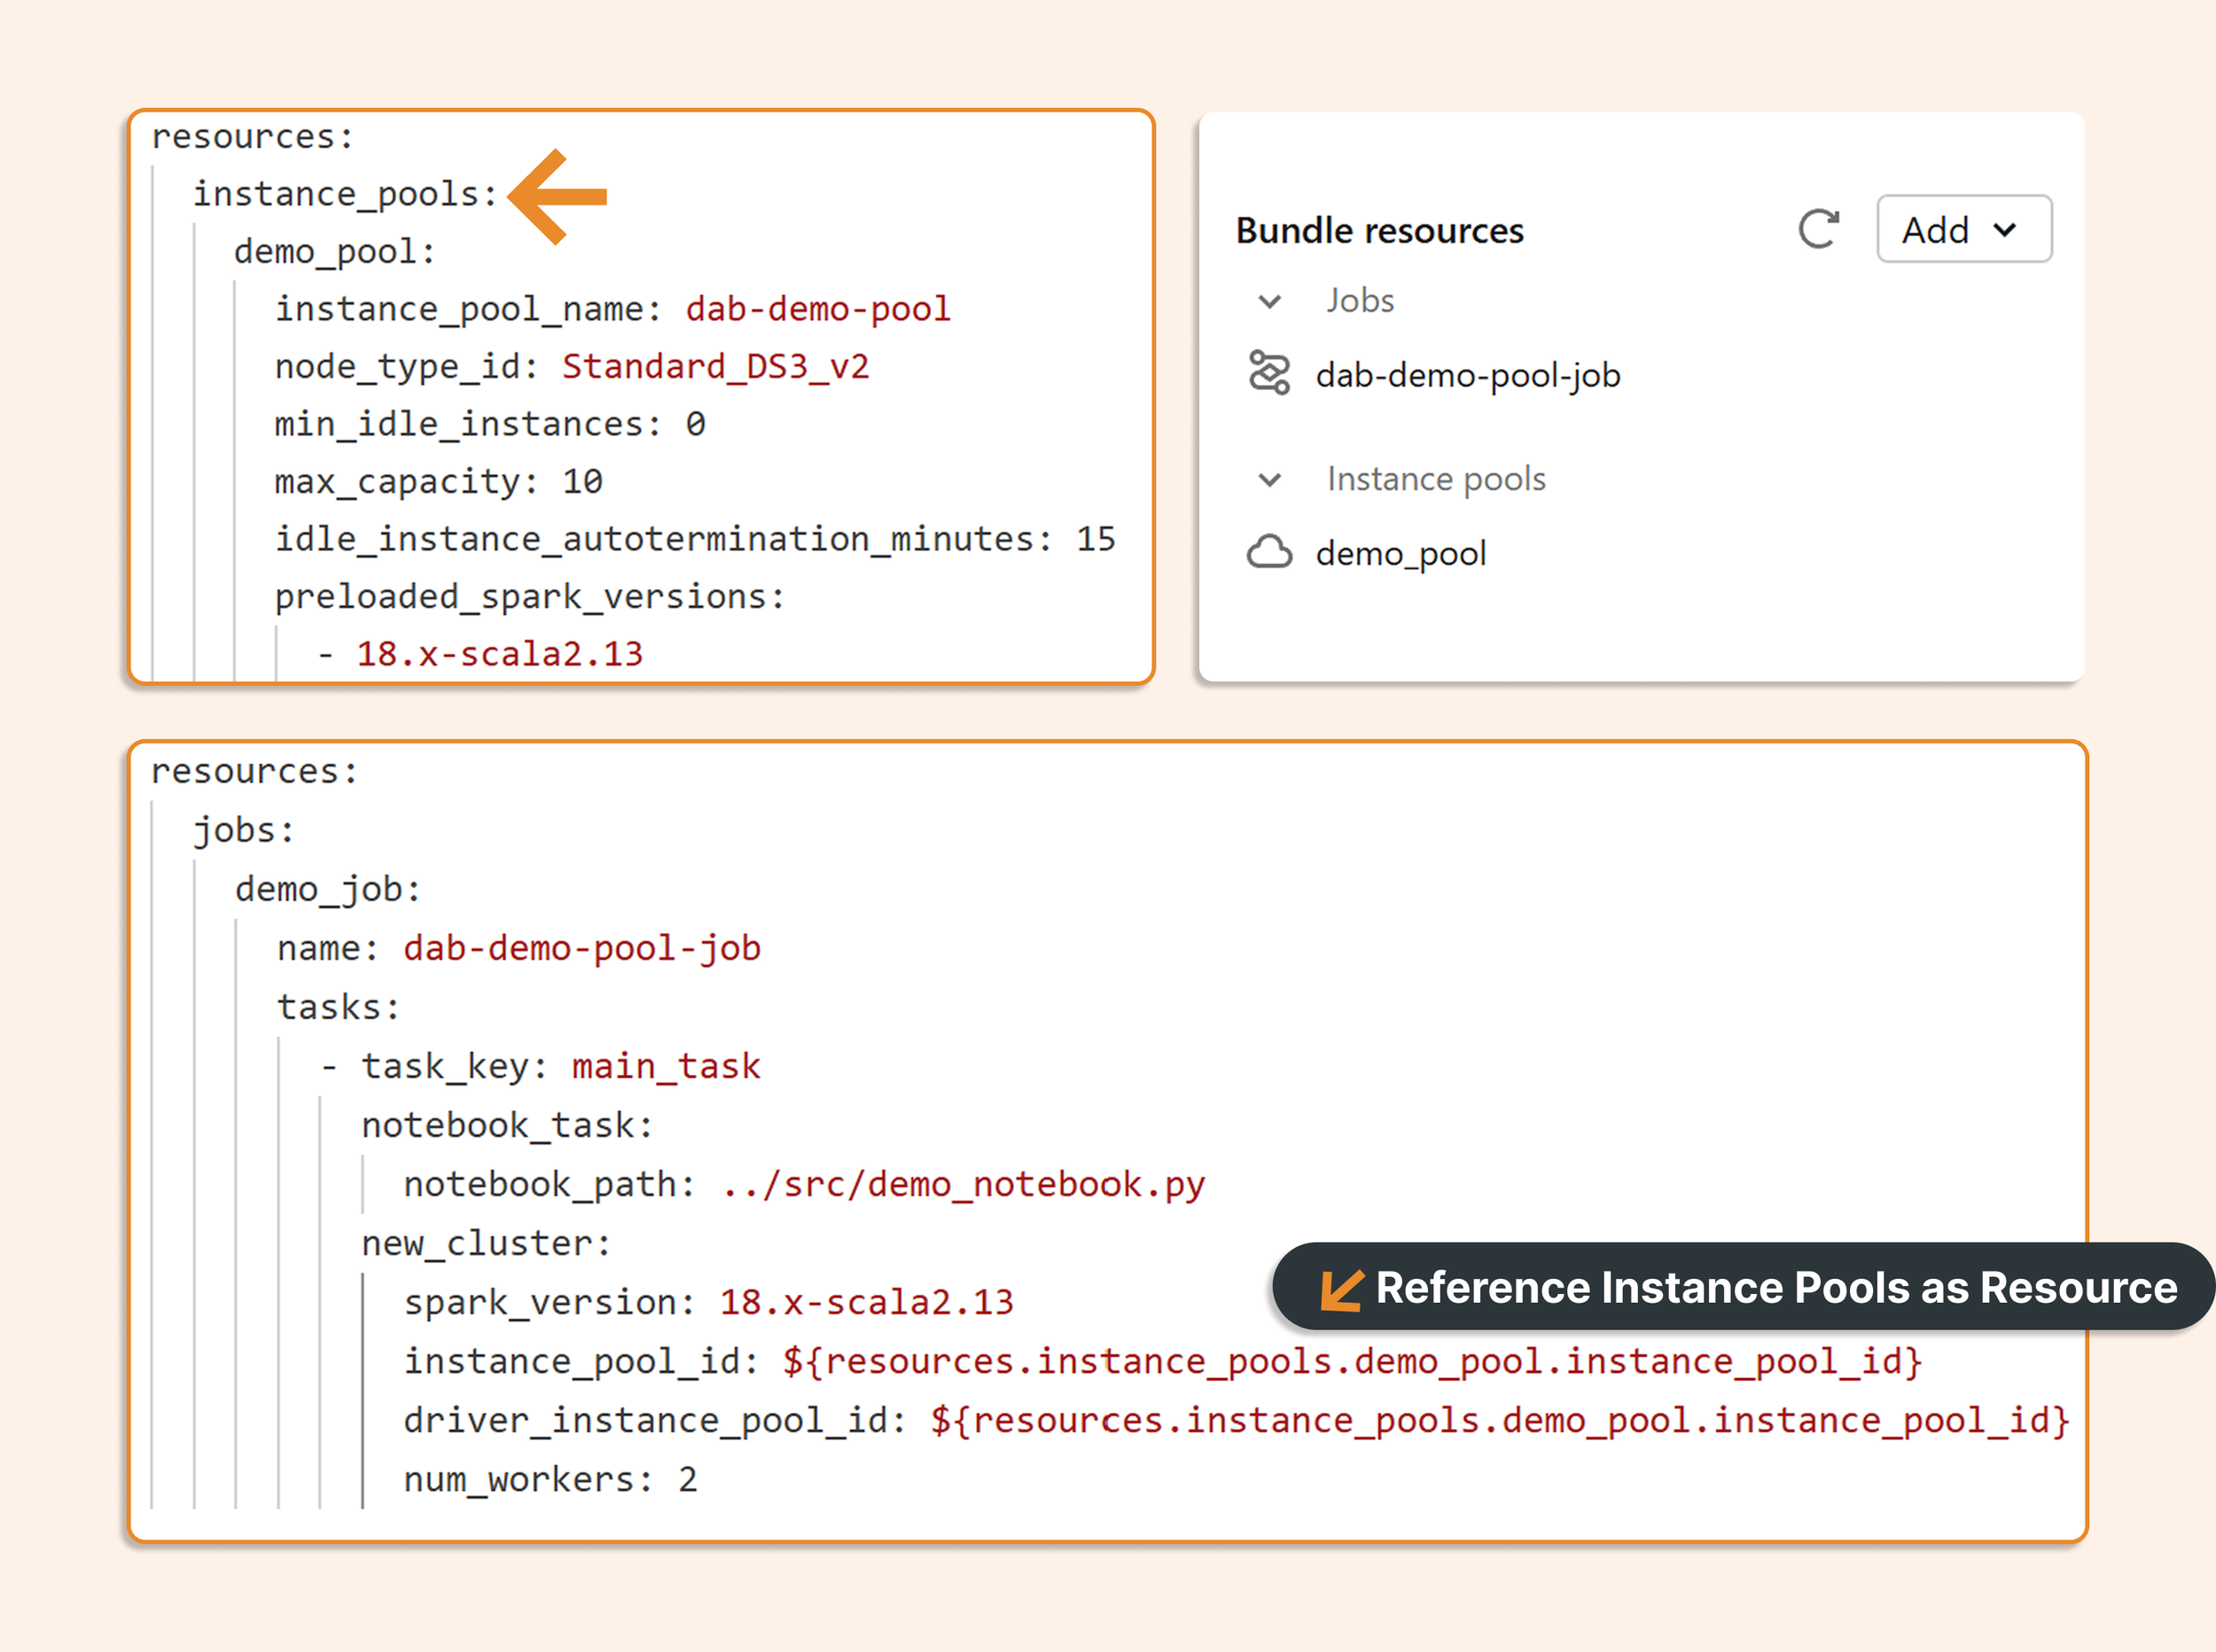This screenshot has width=2216, height=1652.
Task: Click the instance_pool_id resource reference value
Action: [1352, 1361]
